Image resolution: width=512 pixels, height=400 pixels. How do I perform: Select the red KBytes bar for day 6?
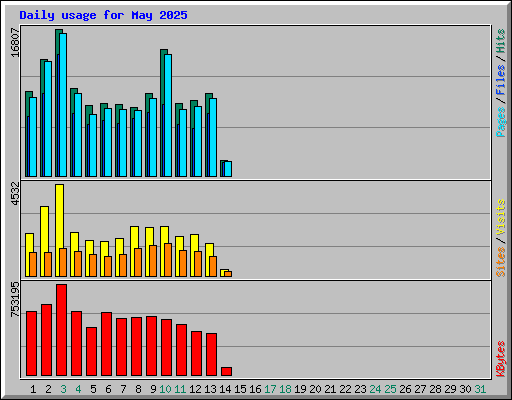(x=106, y=344)
